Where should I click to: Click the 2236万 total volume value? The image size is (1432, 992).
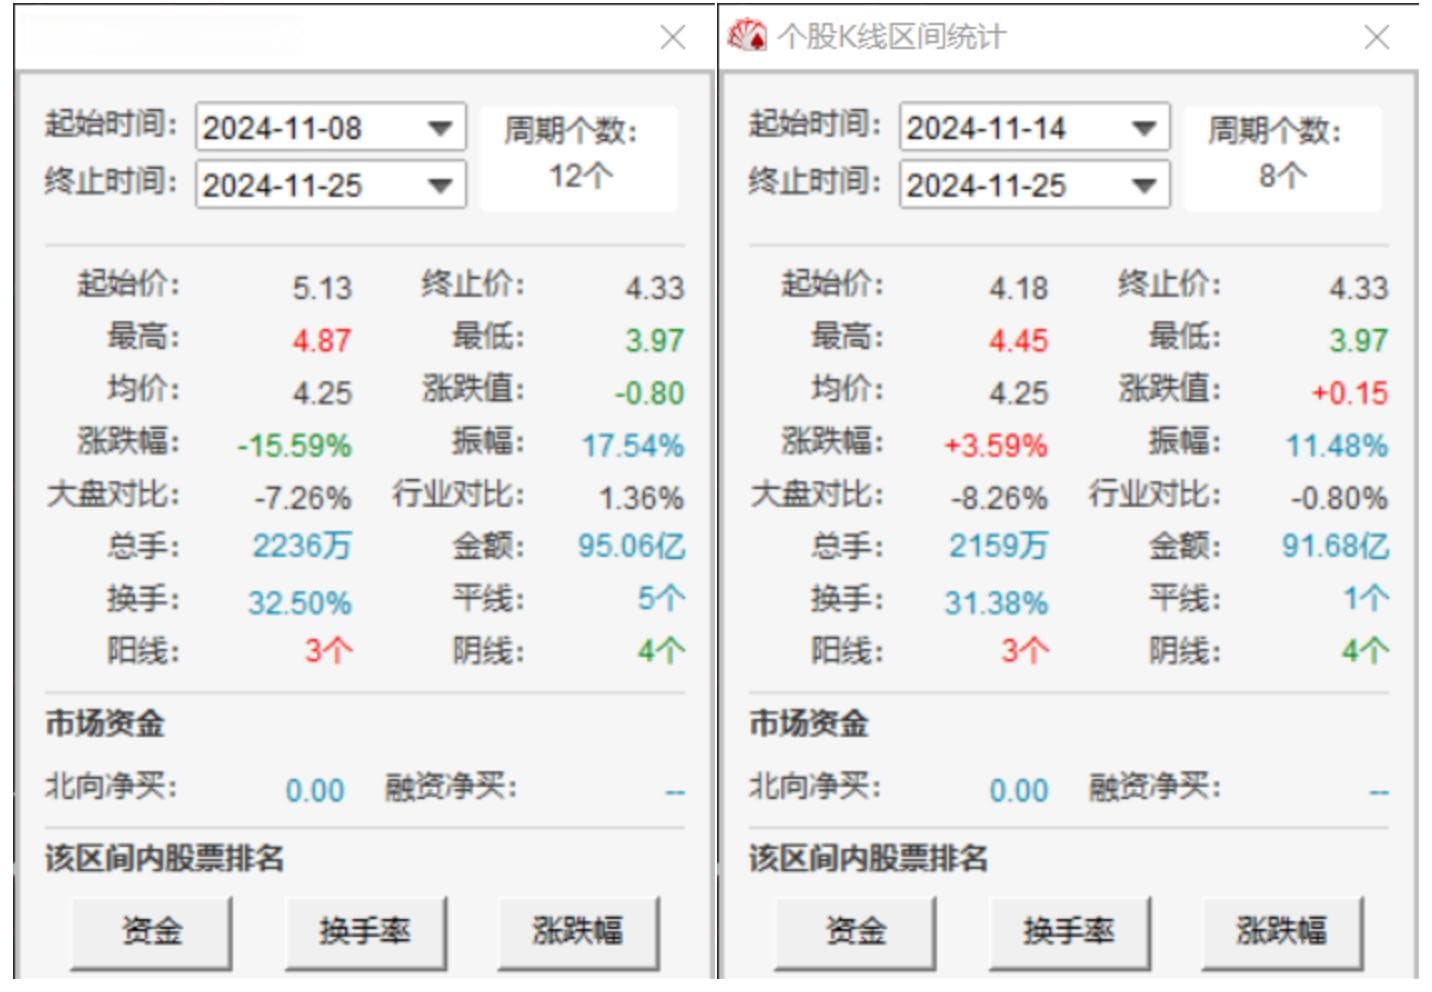click(x=302, y=546)
